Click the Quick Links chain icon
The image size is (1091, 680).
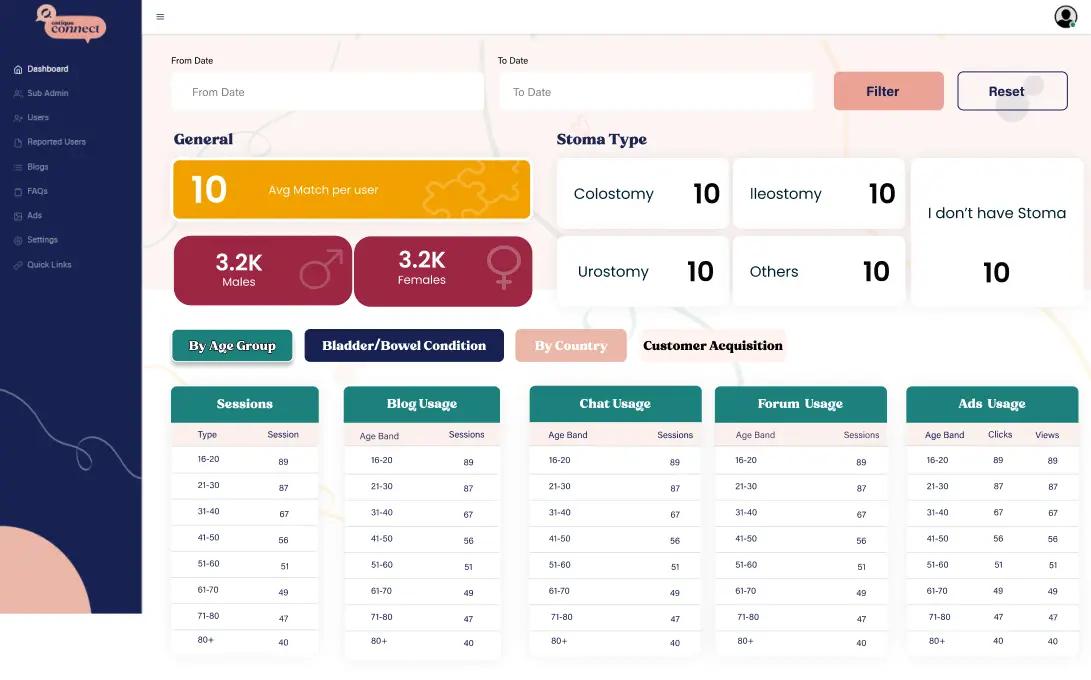18,266
